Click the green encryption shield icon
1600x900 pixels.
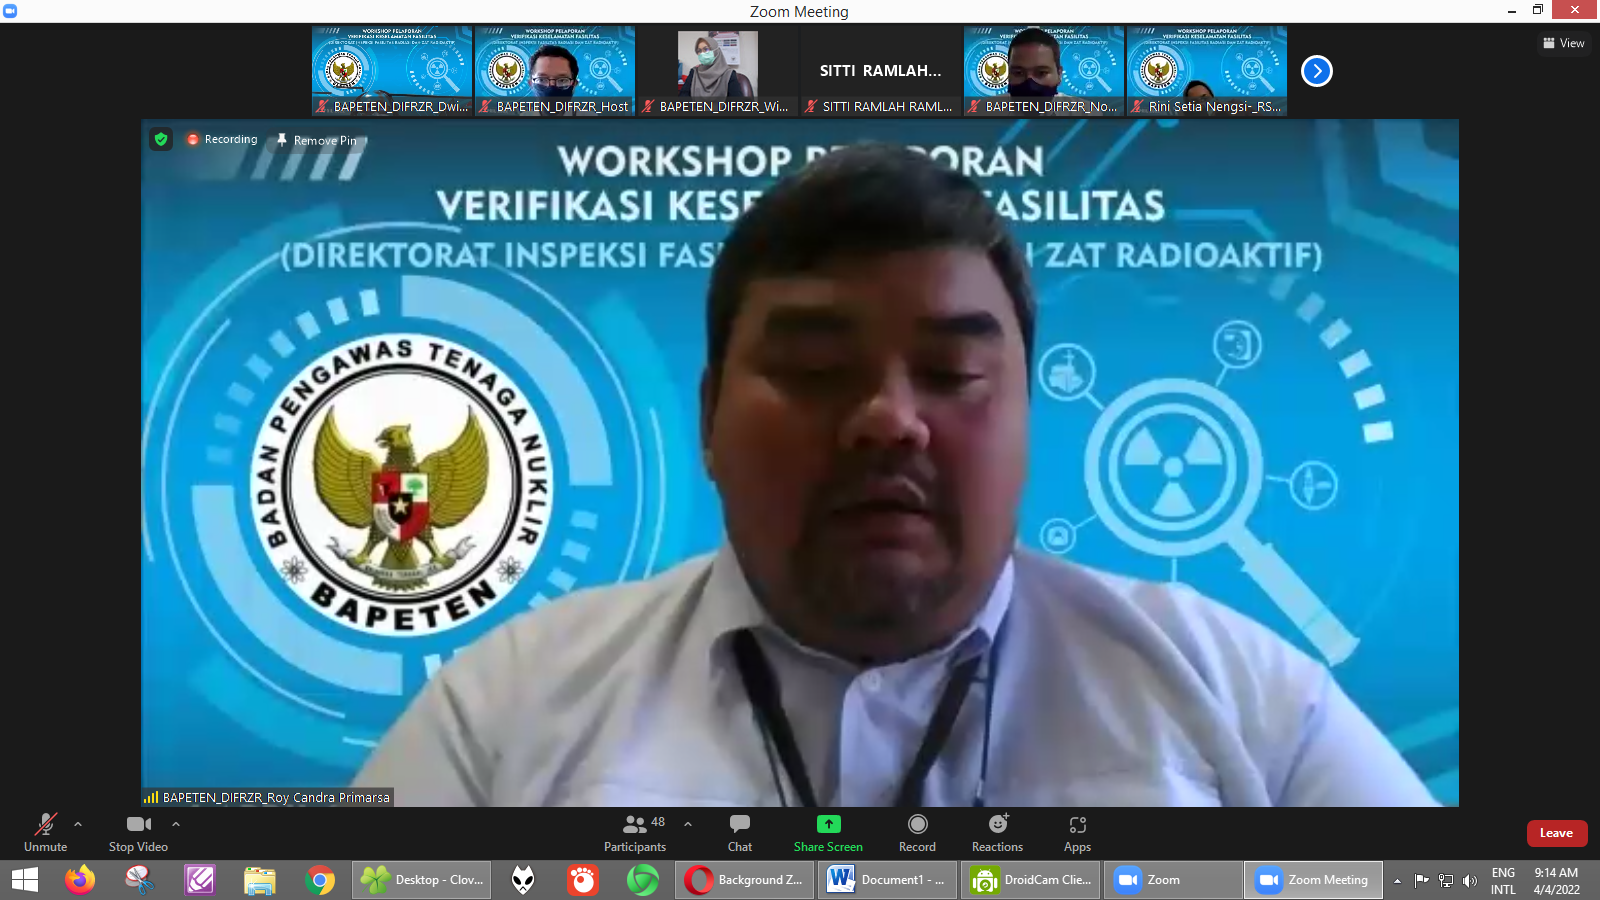point(161,139)
